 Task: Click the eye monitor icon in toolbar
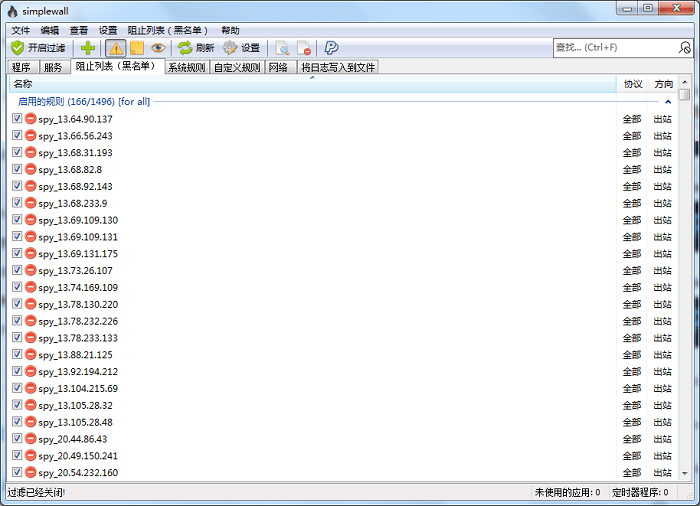158,47
